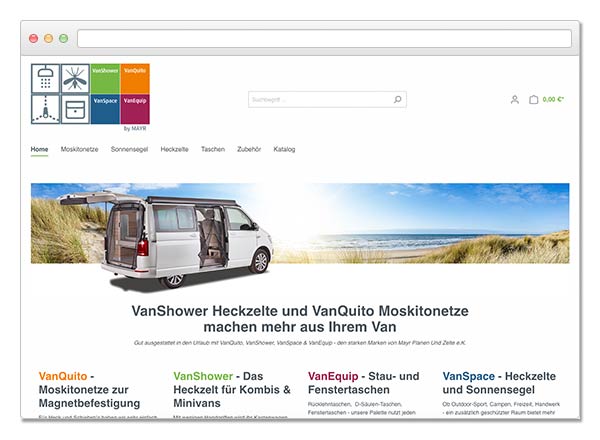This screenshot has height=440, width=600.
Task: Open the Zubehör menu
Action: point(249,149)
